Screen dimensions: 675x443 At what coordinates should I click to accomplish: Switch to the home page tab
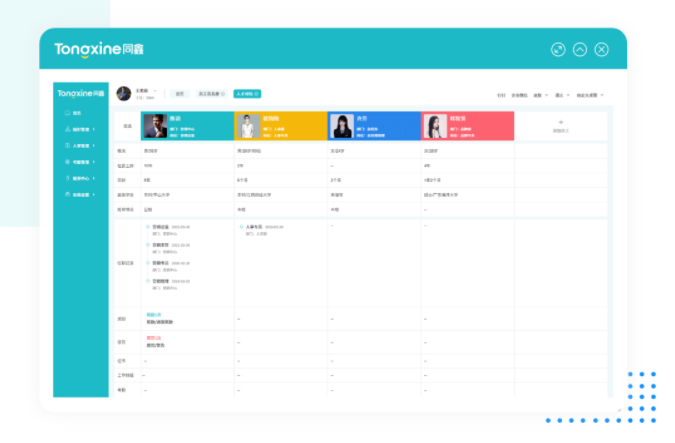point(180,93)
